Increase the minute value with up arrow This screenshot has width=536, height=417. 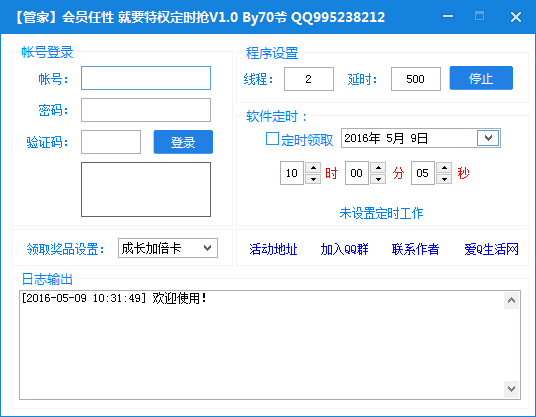378,167
